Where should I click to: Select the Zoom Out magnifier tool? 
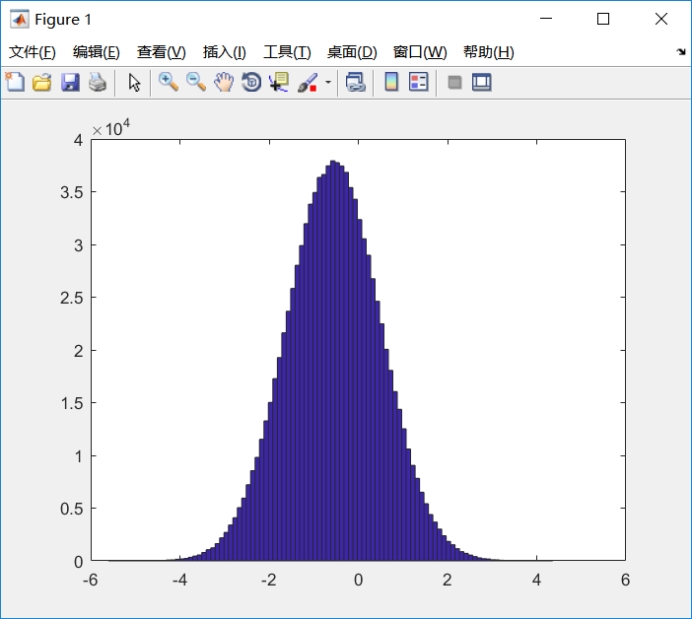coord(196,82)
